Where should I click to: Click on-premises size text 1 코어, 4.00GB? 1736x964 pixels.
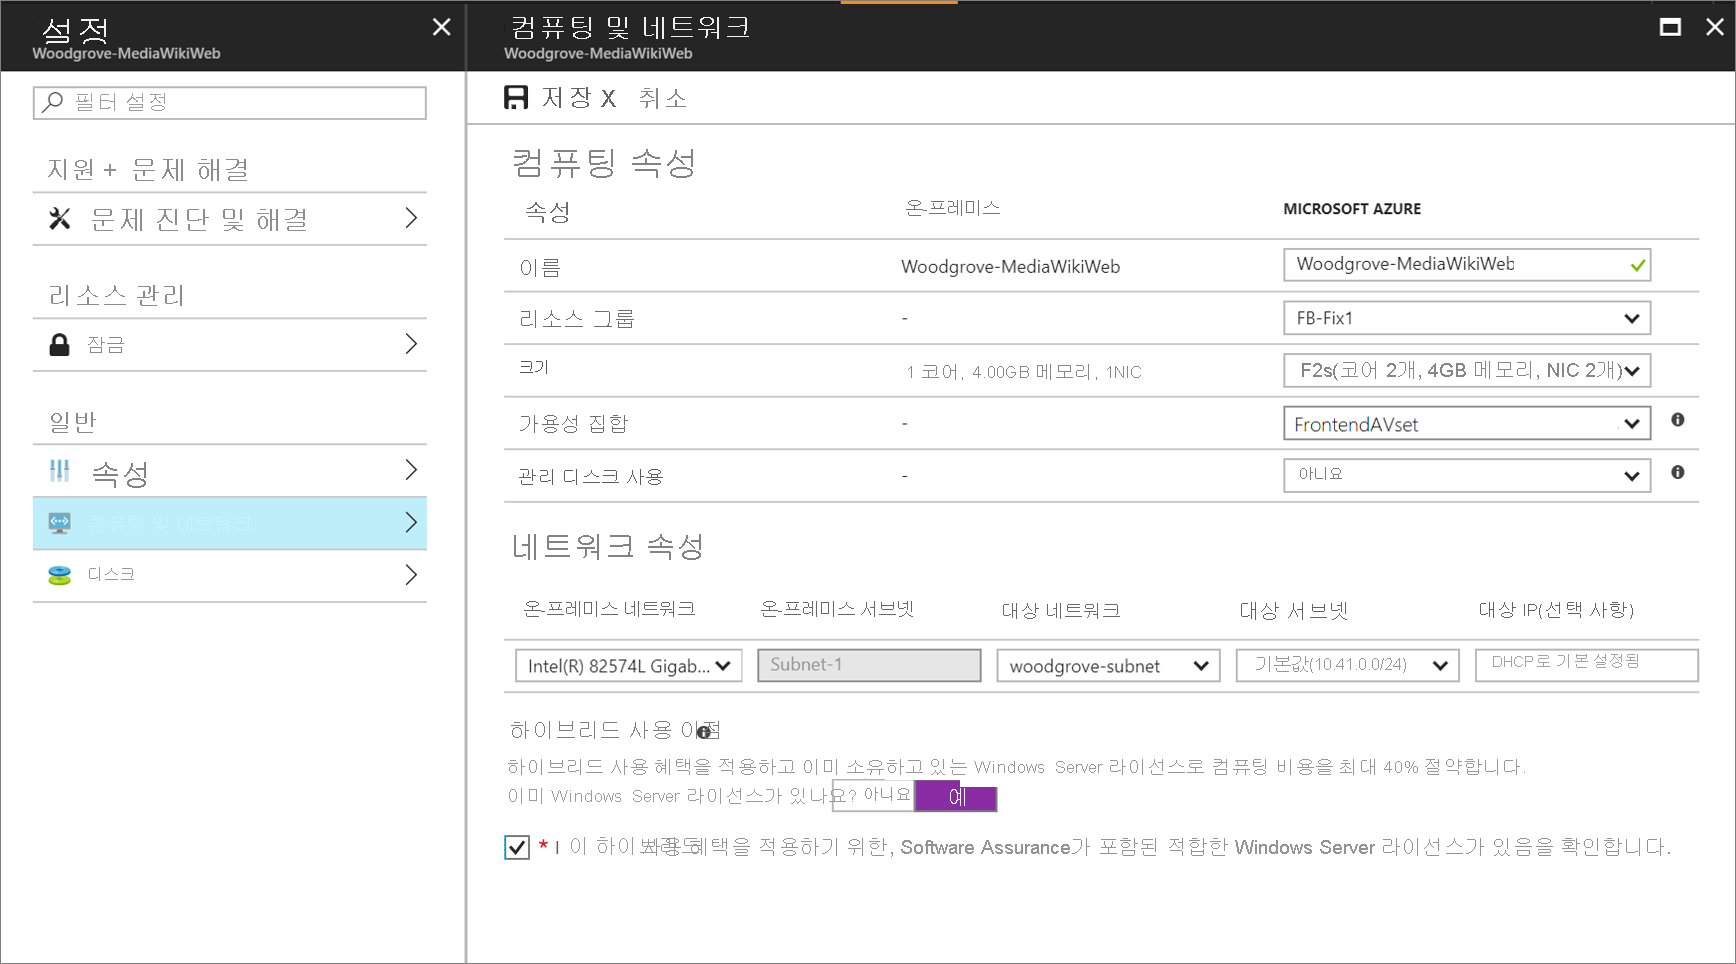coord(1024,372)
